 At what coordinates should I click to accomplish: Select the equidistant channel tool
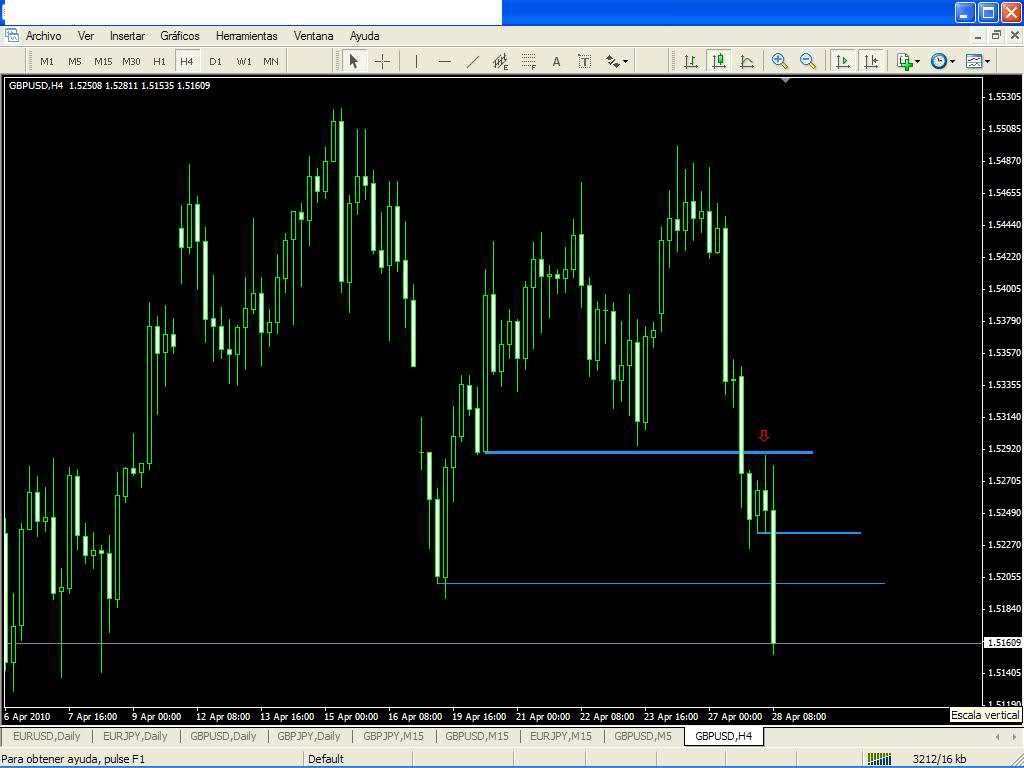point(500,61)
